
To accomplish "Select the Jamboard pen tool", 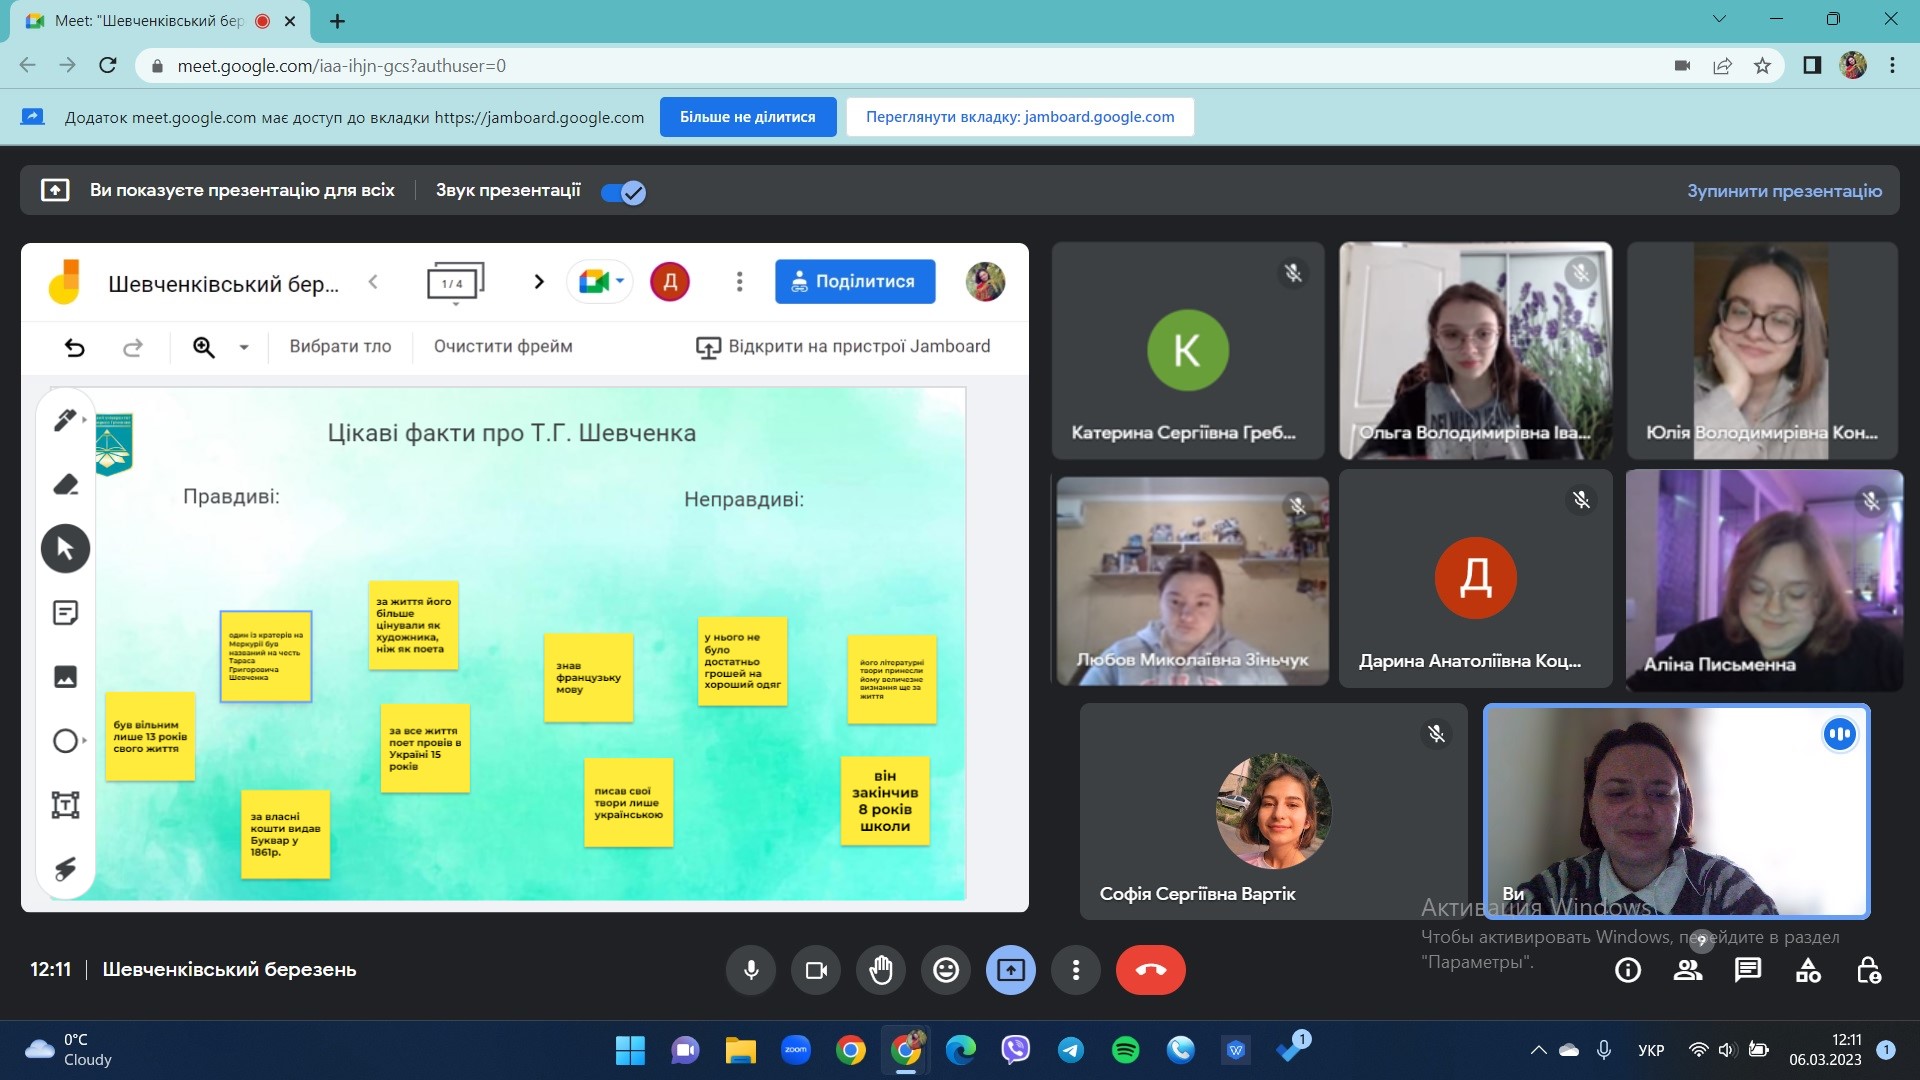I will pos(65,420).
